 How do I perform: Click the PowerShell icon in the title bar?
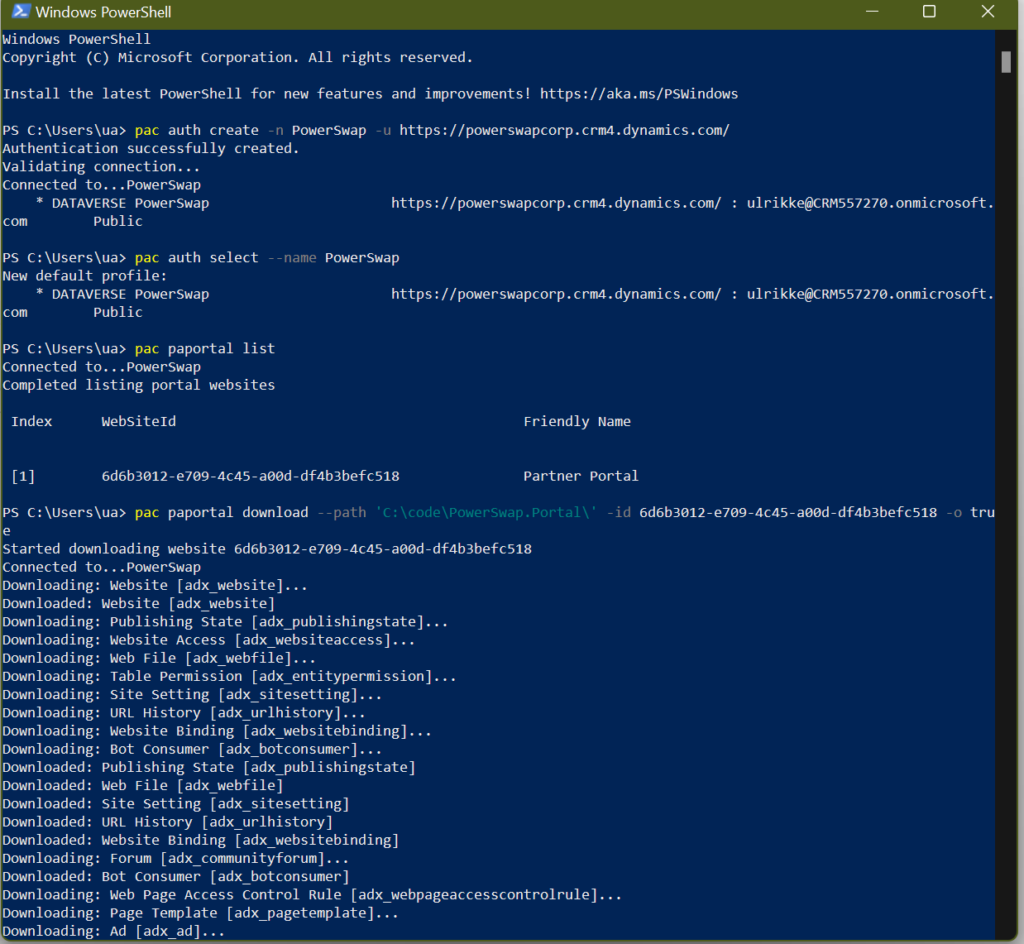click(21, 12)
